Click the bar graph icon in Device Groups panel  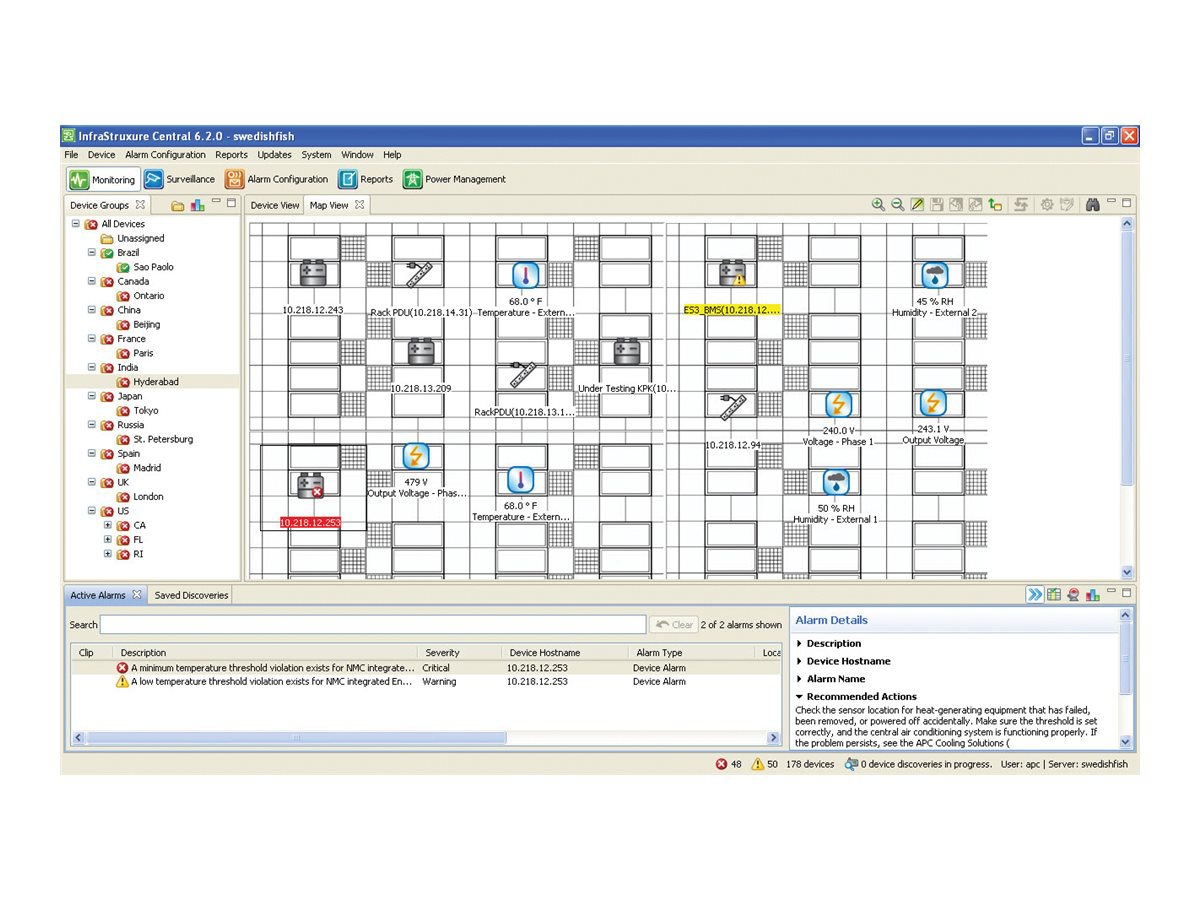click(196, 204)
